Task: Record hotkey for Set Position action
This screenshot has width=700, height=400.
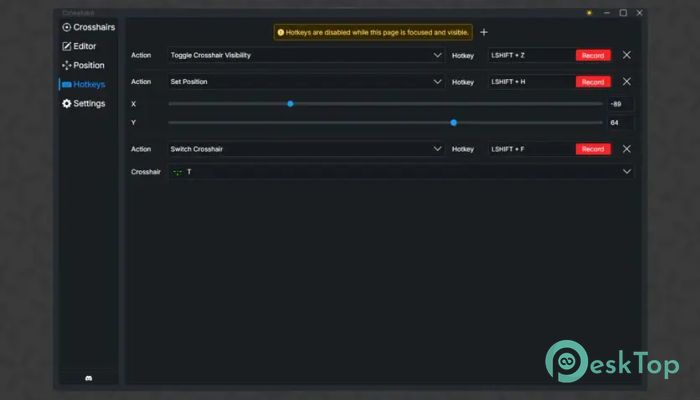Action: coord(593,82)
